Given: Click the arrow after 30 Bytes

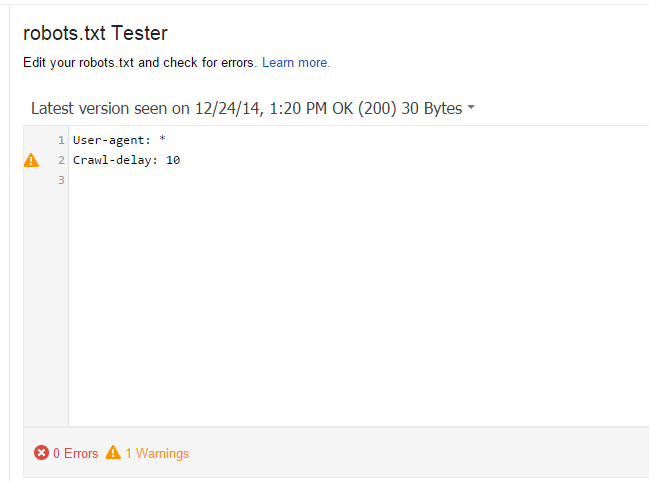Looking at the screenshot, I should tap(471, 108).
